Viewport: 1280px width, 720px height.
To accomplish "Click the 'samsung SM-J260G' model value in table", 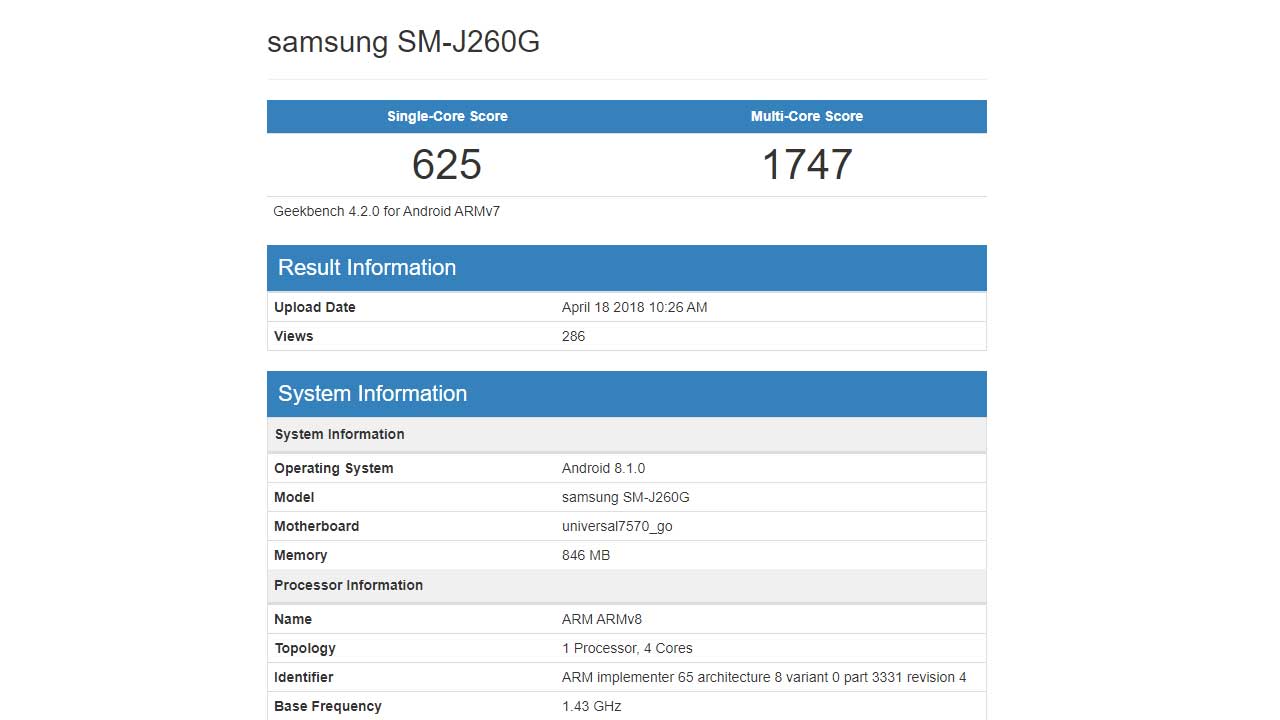I will point(626,497).
